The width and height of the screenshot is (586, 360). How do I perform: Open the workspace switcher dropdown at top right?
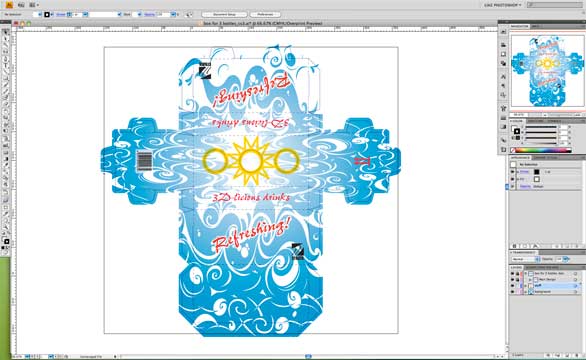click(x=502, y=5)
